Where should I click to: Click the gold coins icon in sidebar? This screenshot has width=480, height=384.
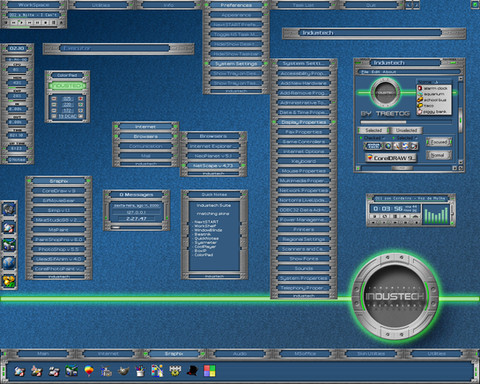point(9,281)
